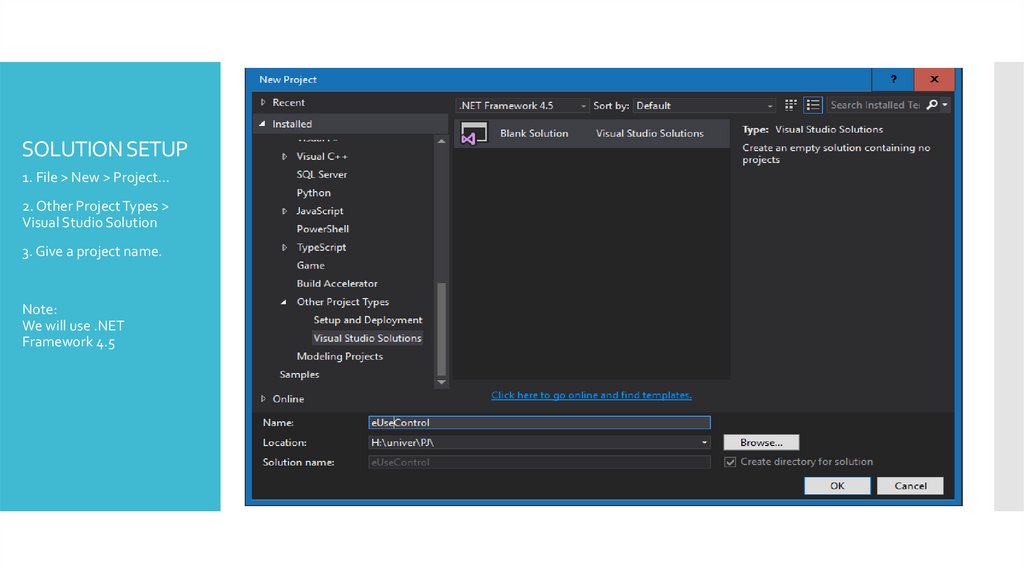This screenshot has width=1024, height=574.
Task: Select Build Accelerator tree item
Action: [337, 283]
